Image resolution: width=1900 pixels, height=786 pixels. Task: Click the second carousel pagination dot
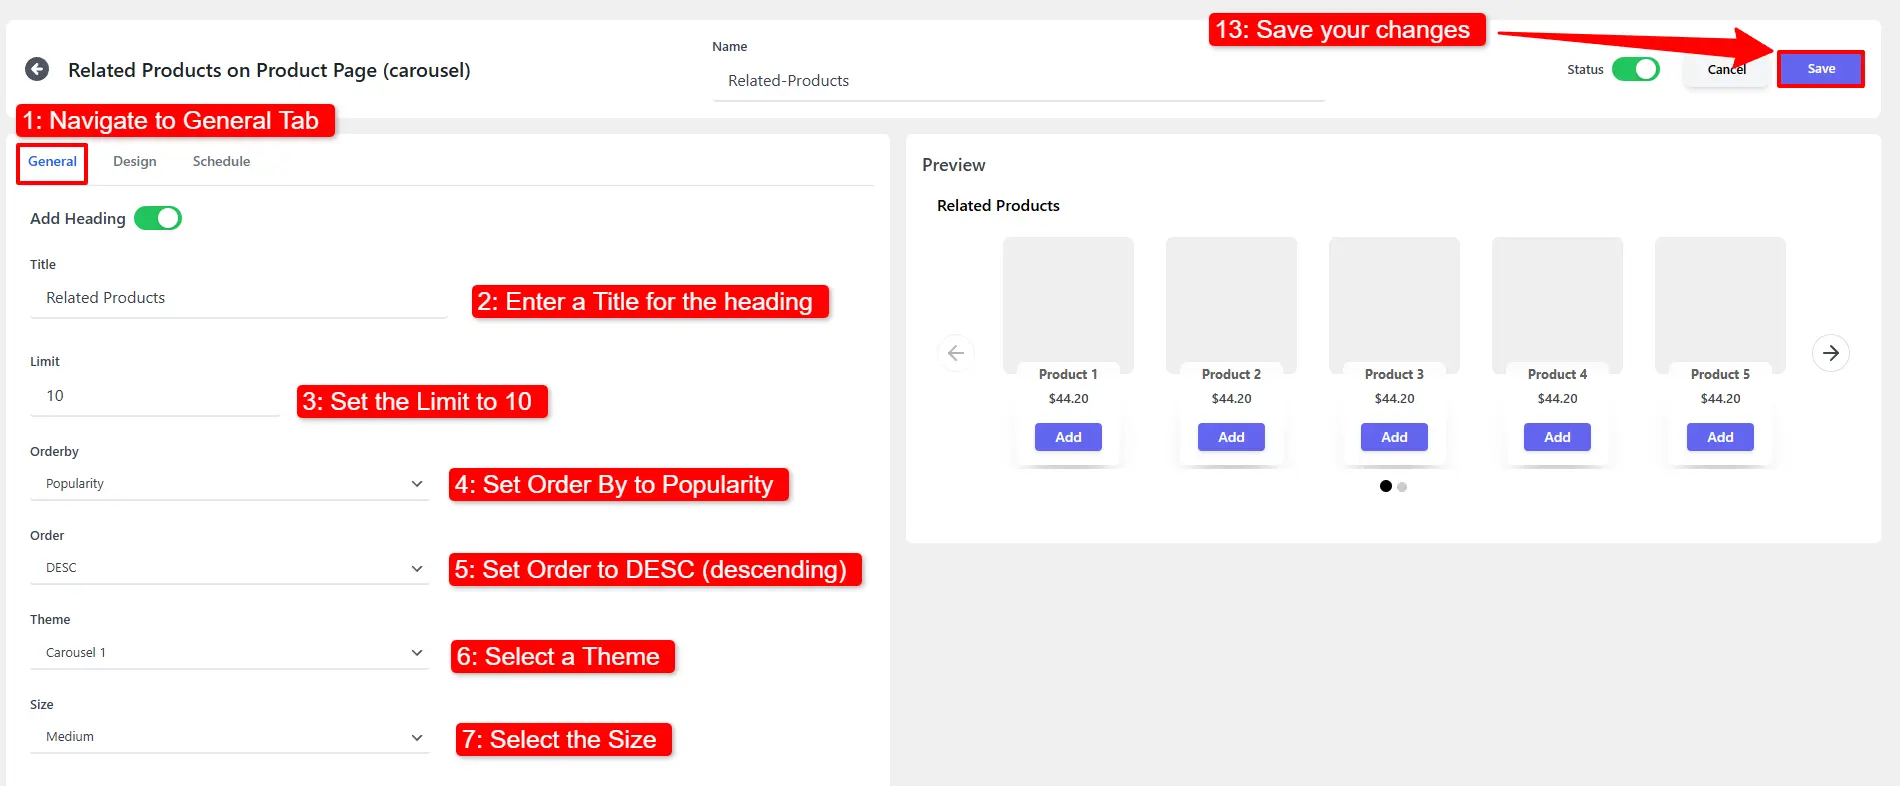[1402, 487]
